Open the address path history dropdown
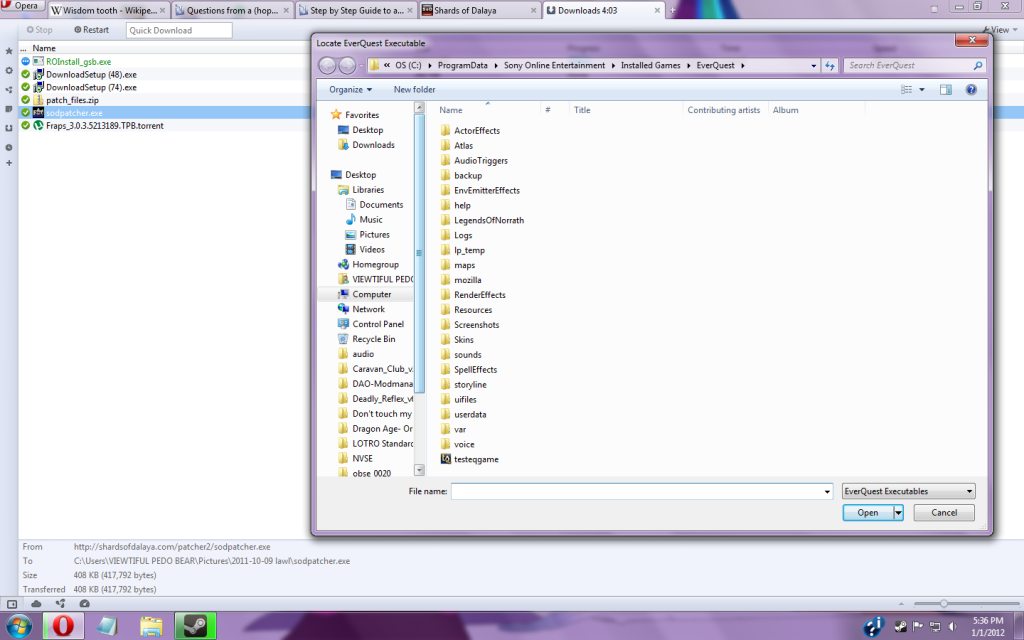Viewport: 1024px width, 640px height. tap(813, 65)
